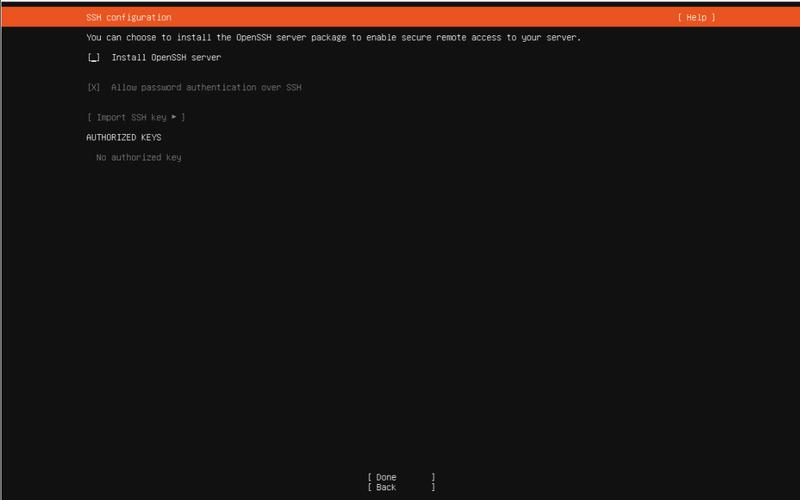Click the opening bracket of Help
800x500 pixels.
tap(680, 17)
